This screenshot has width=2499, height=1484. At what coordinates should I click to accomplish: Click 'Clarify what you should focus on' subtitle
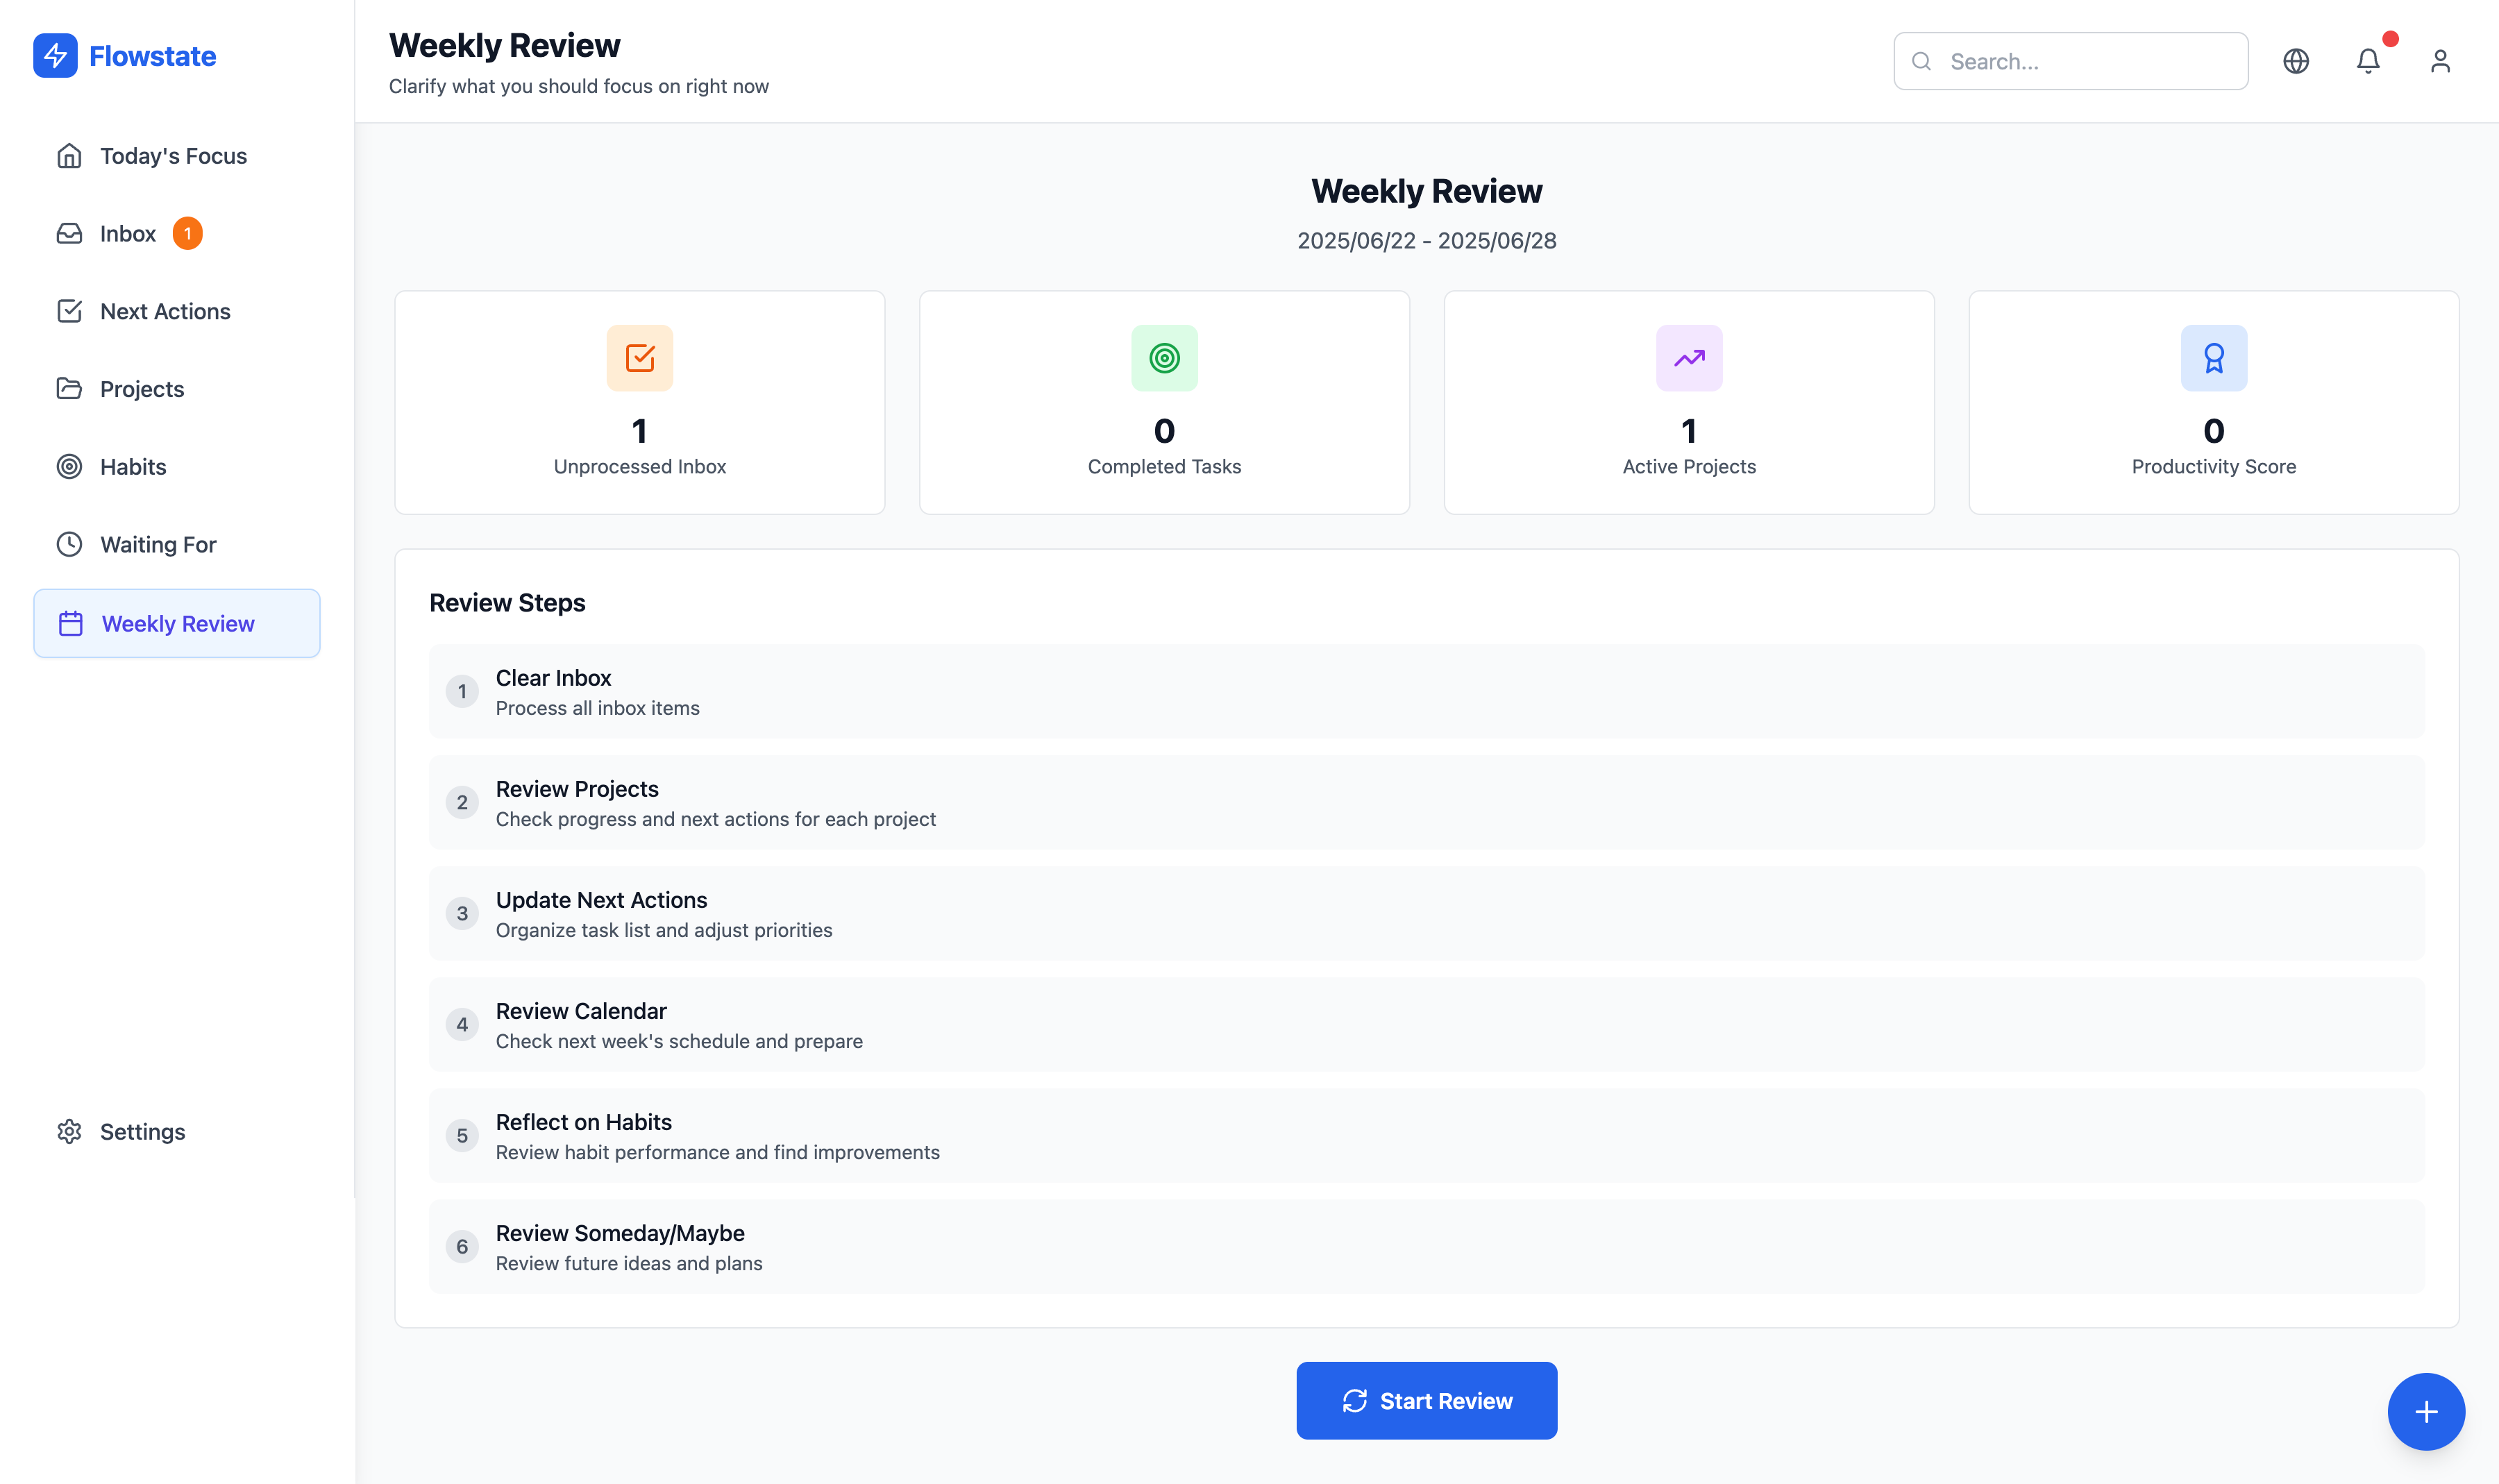[578, 86]
